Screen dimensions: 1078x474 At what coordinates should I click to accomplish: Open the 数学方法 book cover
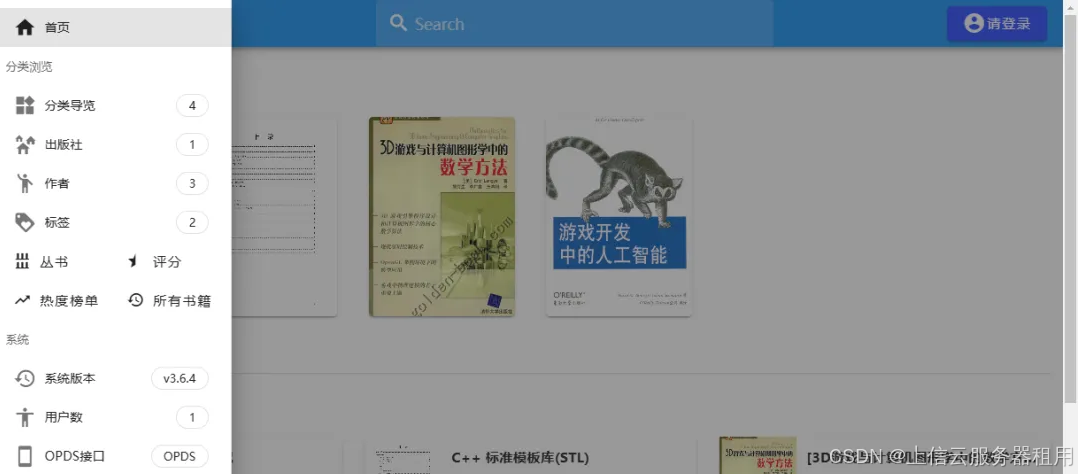(442, 217)
